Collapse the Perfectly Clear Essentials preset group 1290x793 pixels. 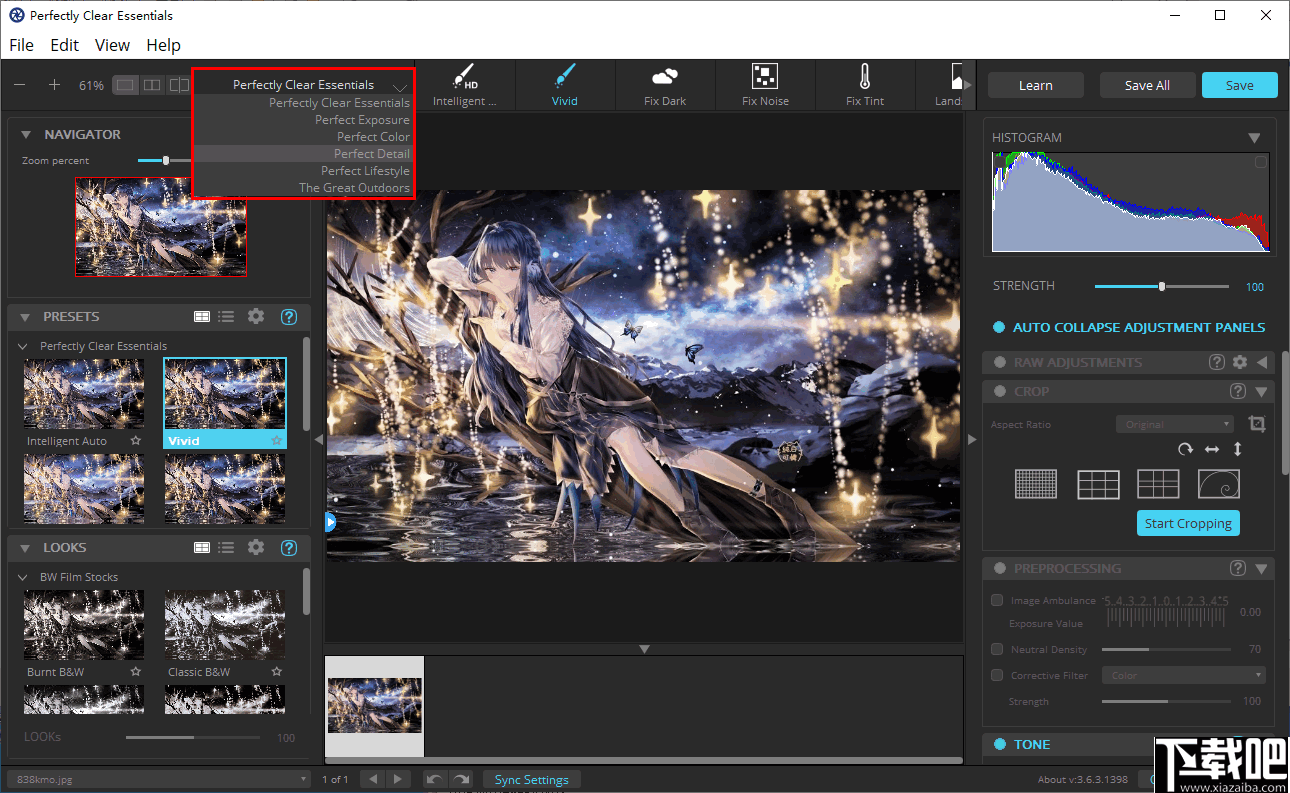(x=24, y=346)
